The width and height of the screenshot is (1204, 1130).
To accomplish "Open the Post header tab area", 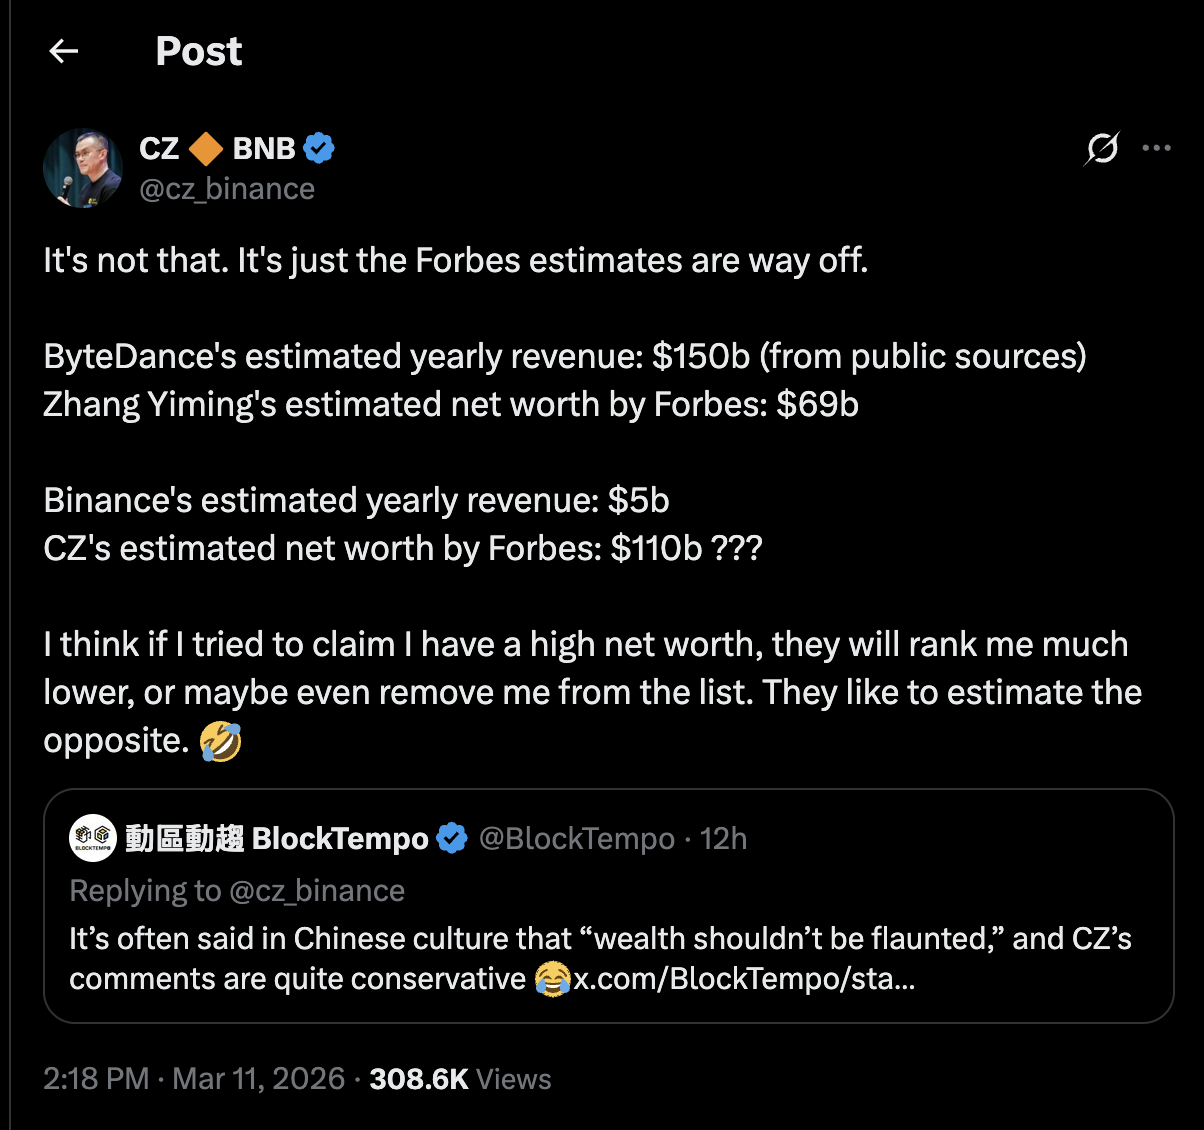I will tap(198, 50).
